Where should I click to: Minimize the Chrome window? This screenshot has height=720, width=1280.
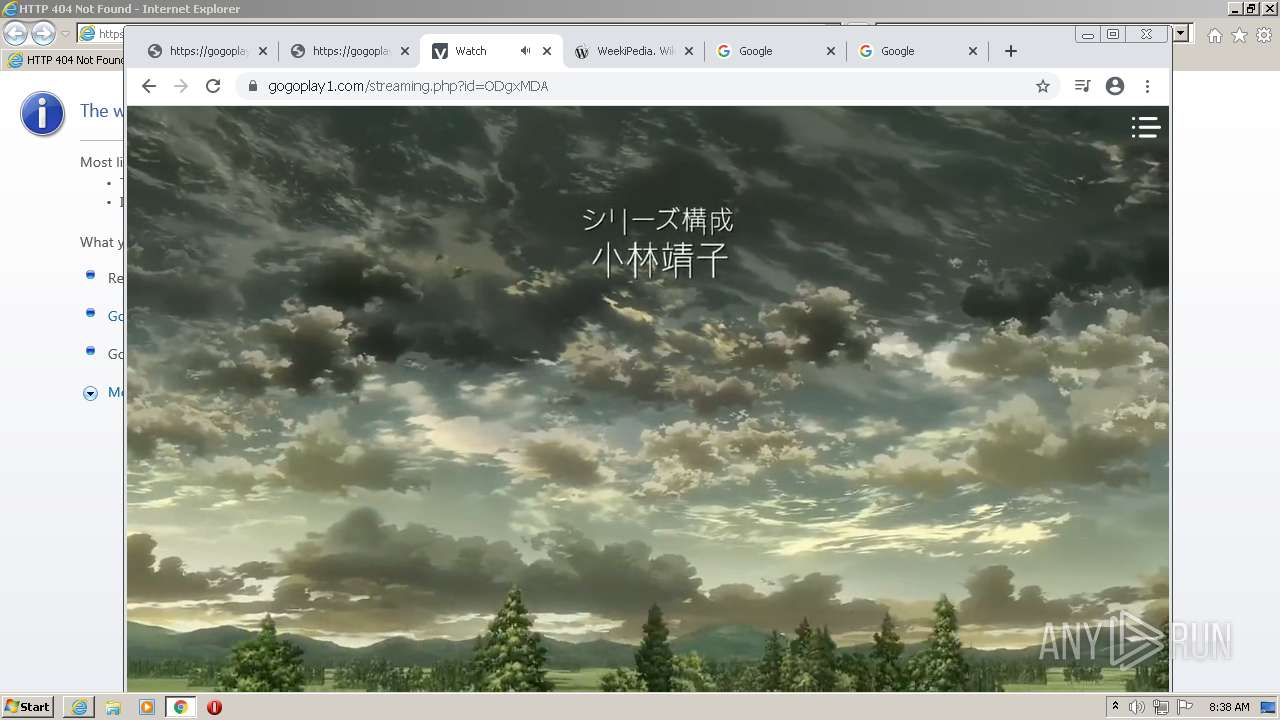(1087, 34)
